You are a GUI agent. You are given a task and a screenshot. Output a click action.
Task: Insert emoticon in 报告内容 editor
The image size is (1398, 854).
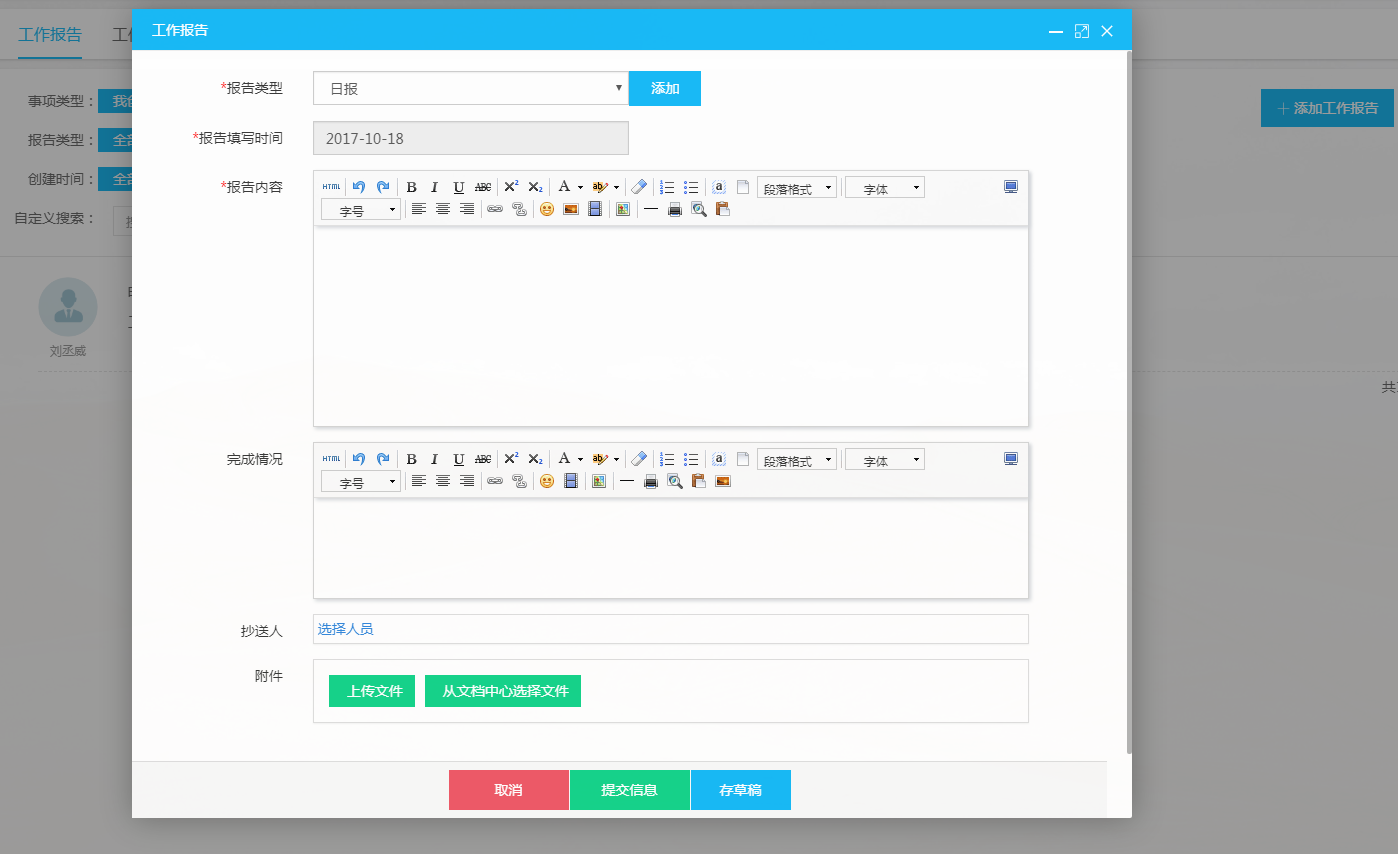547,209
